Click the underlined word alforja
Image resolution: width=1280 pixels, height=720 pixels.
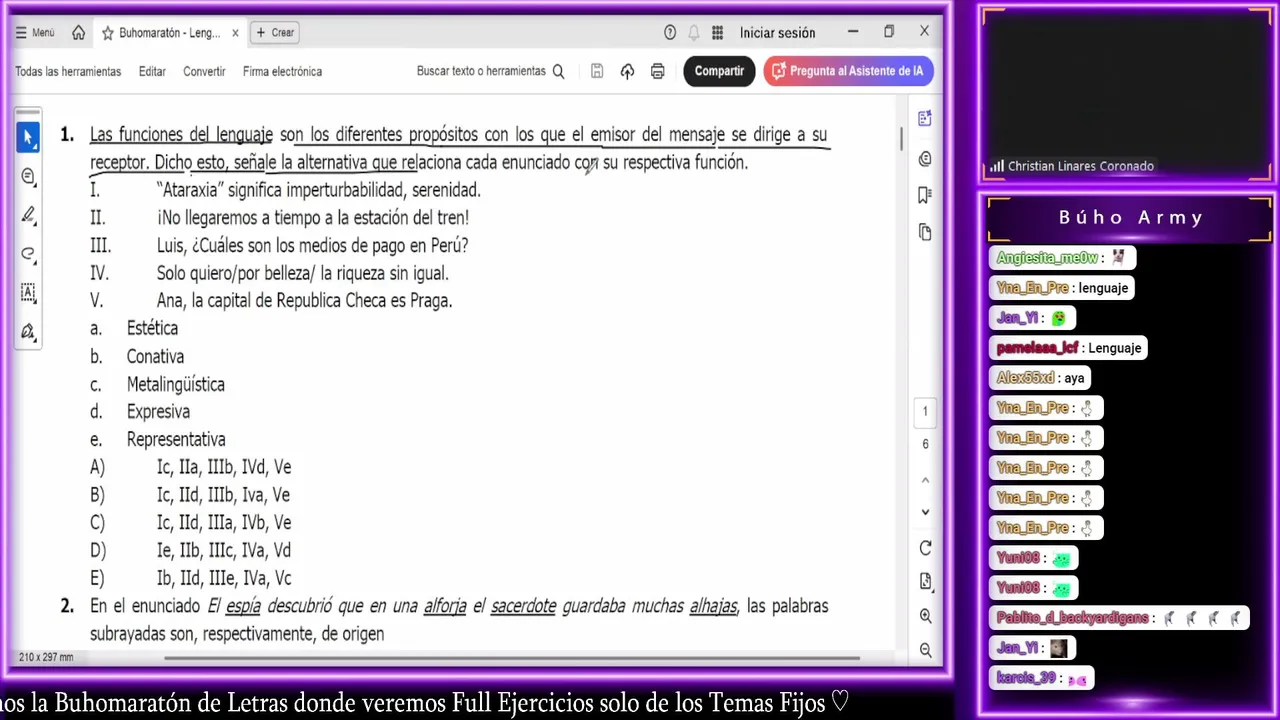(x=445, y=606)
